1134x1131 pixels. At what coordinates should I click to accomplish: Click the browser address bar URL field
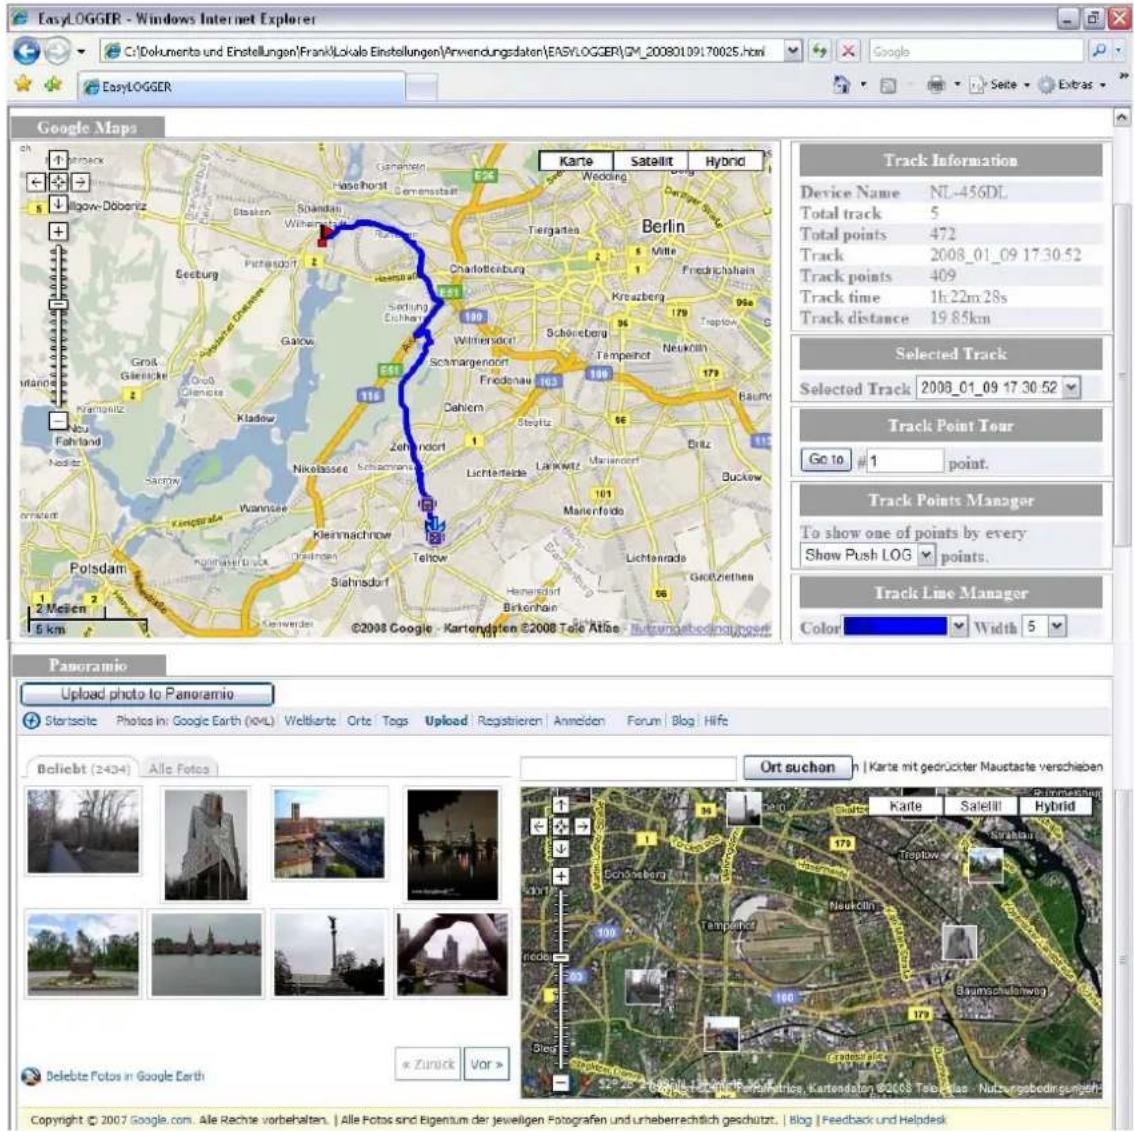[443, 51]
